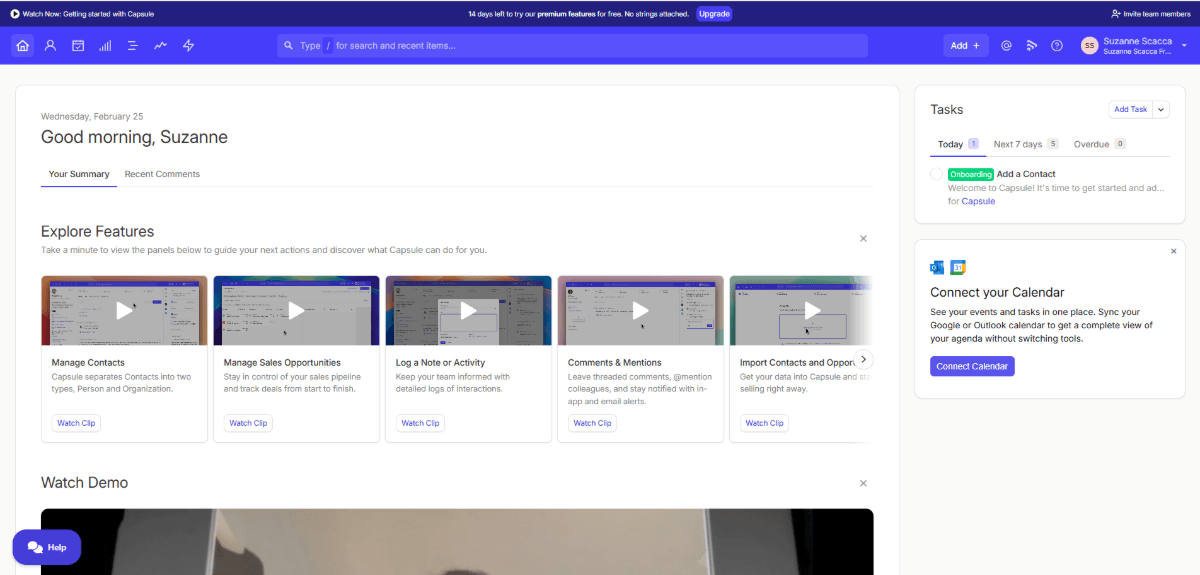Go to the Home dashboard icon
The image size is (1200, 575).
pyautogui.click(x=23, y=45)
